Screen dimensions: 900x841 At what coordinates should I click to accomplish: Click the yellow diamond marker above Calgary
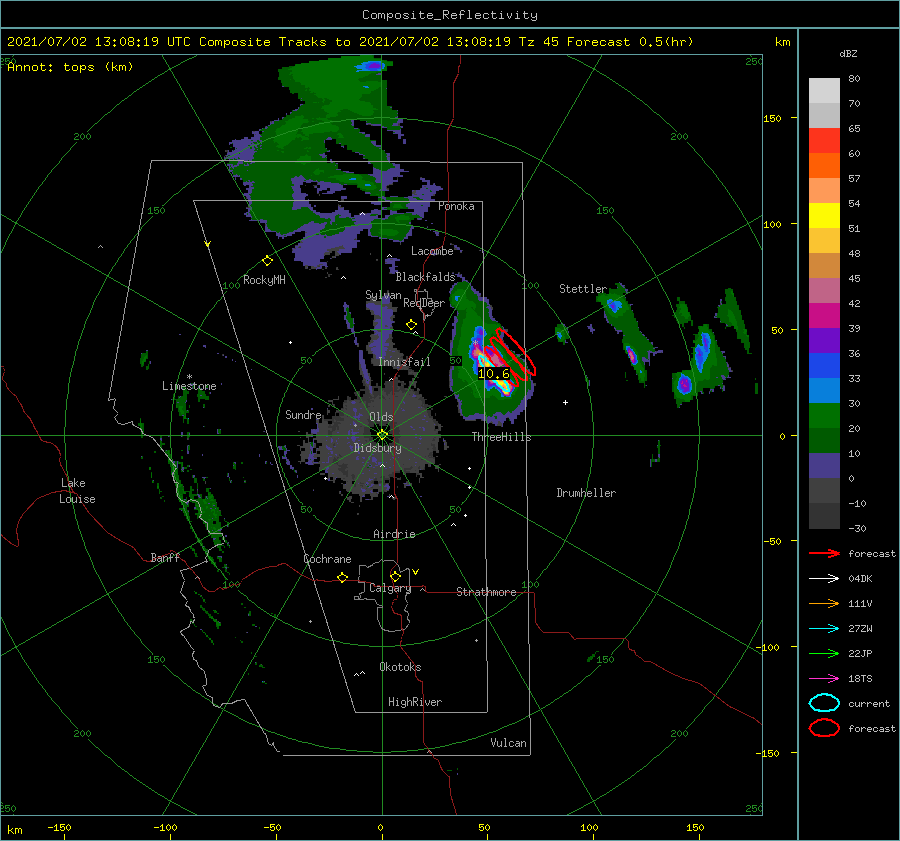pos(395,576)
